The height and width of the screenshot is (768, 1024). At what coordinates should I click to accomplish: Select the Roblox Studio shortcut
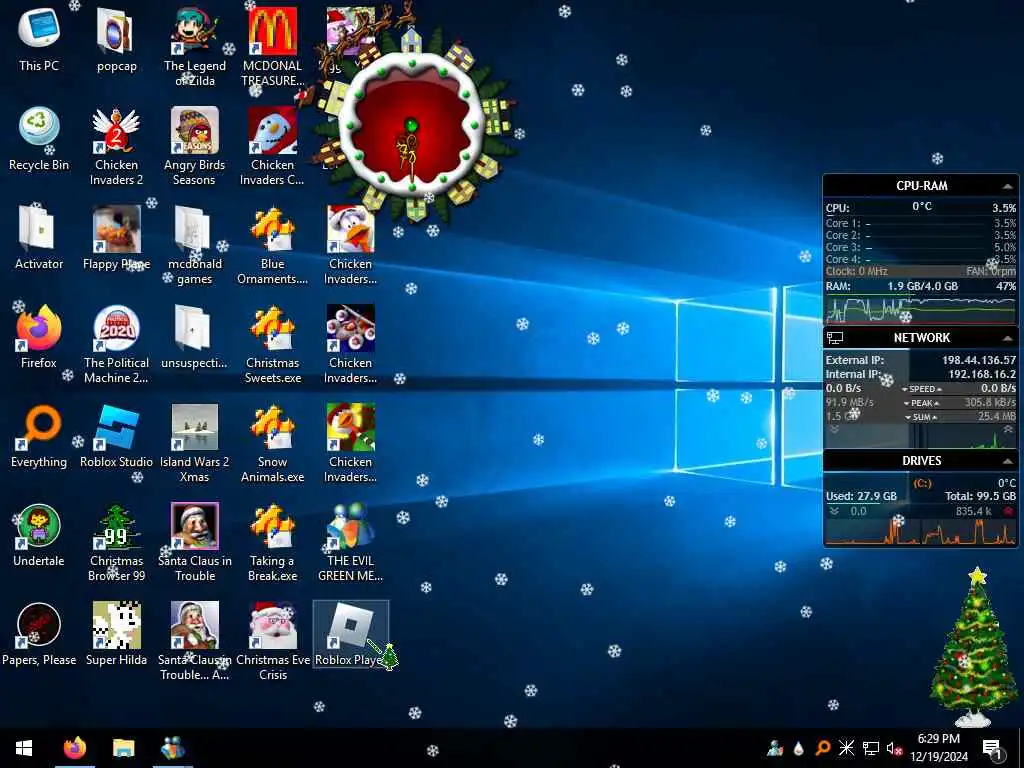pyautogui.click(x=116, y=436)
